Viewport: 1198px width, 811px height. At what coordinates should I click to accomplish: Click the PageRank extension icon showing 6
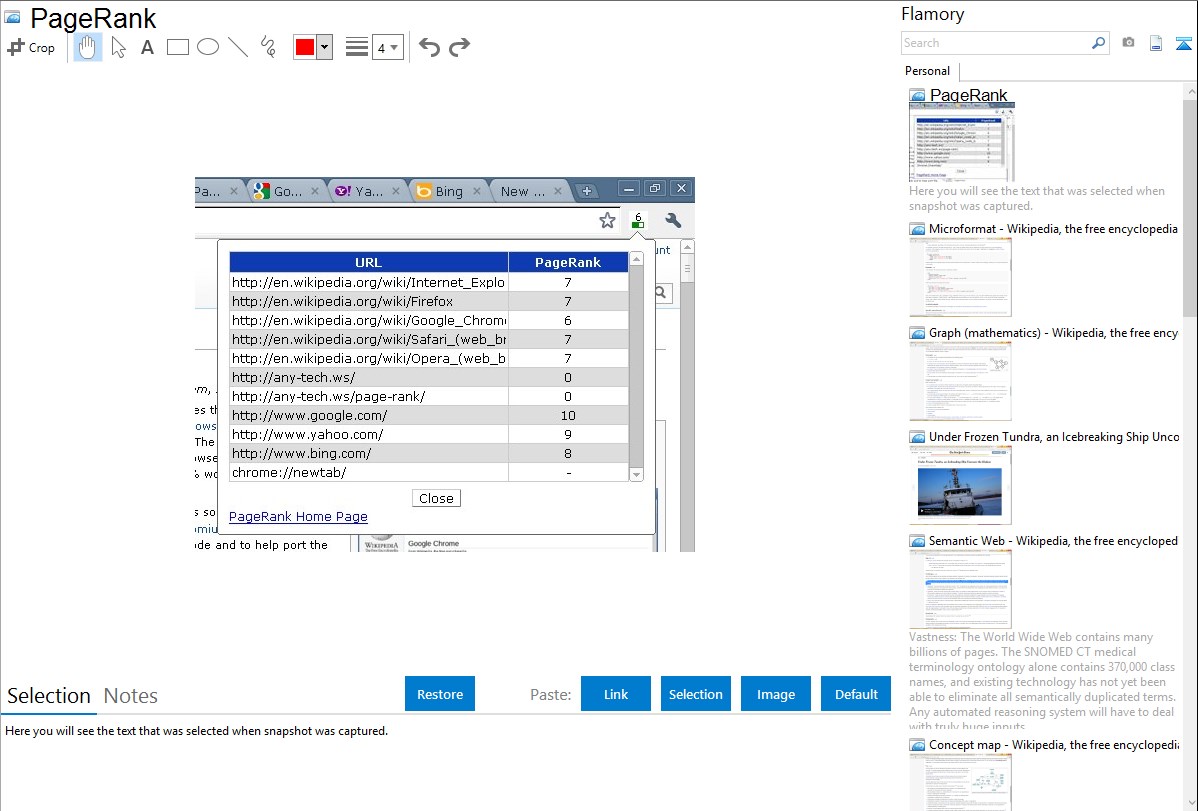tap(638, 220)
